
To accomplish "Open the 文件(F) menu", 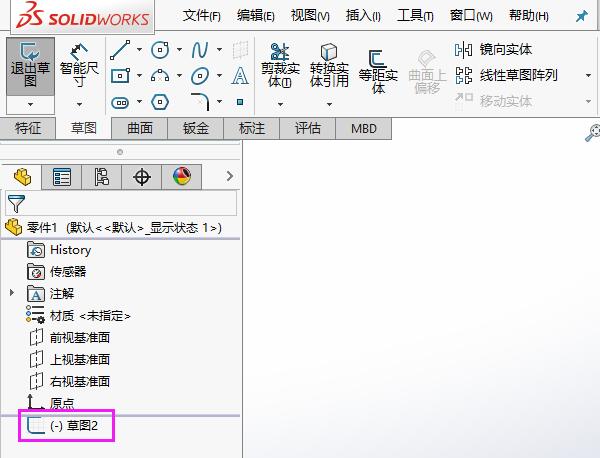I will [x=201, y=16].
